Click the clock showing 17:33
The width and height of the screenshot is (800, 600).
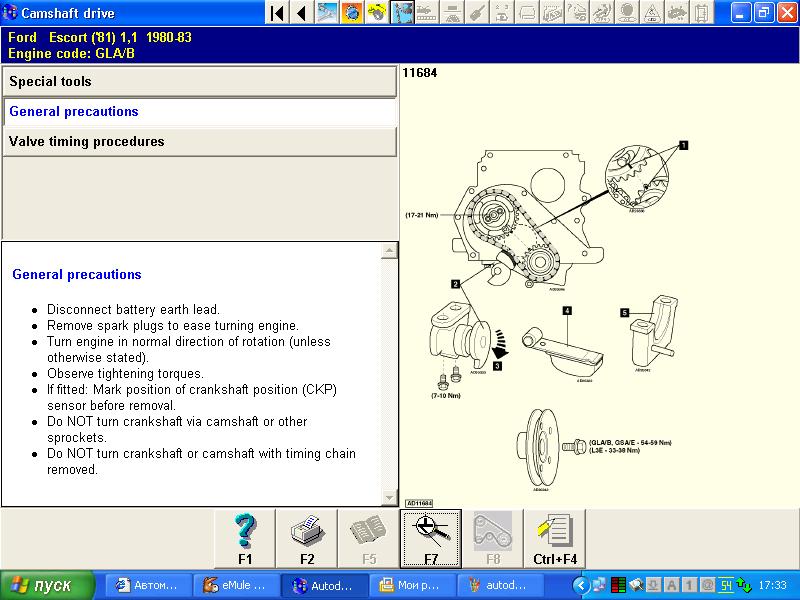coord(772,585)
